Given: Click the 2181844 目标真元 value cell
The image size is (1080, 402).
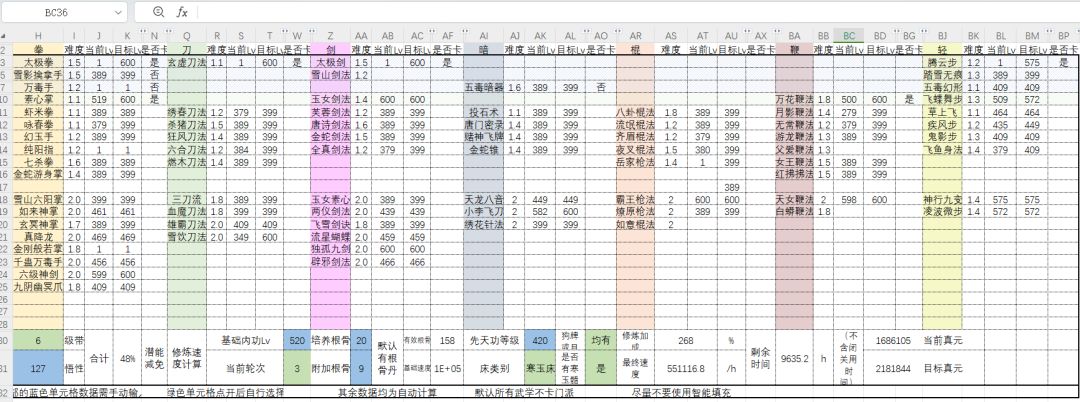Looking at the screenshot, I should 894,368.
